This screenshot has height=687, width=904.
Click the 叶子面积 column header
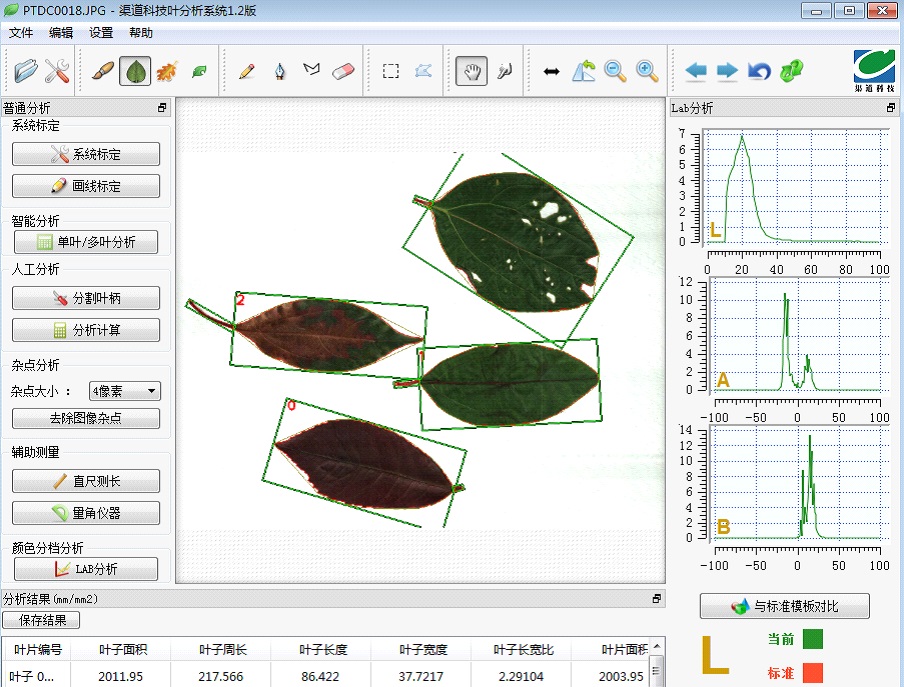pos(123,650)
